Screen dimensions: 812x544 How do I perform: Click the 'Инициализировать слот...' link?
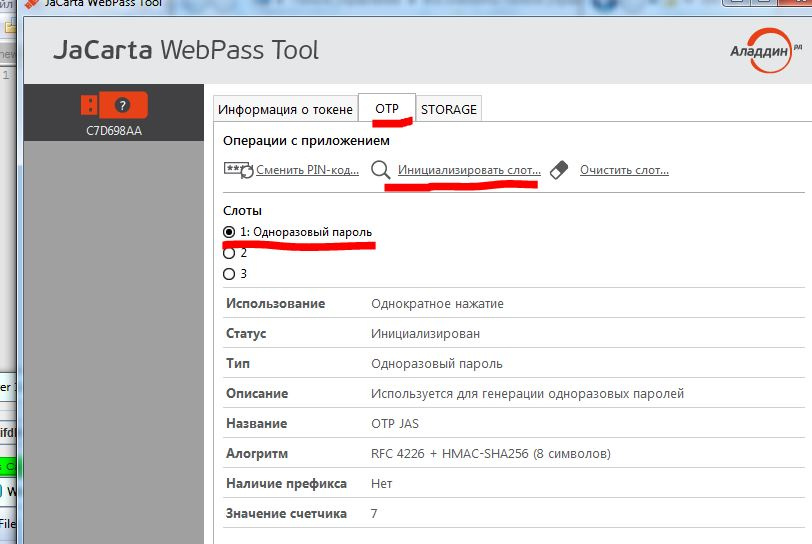tap(469, 170)
